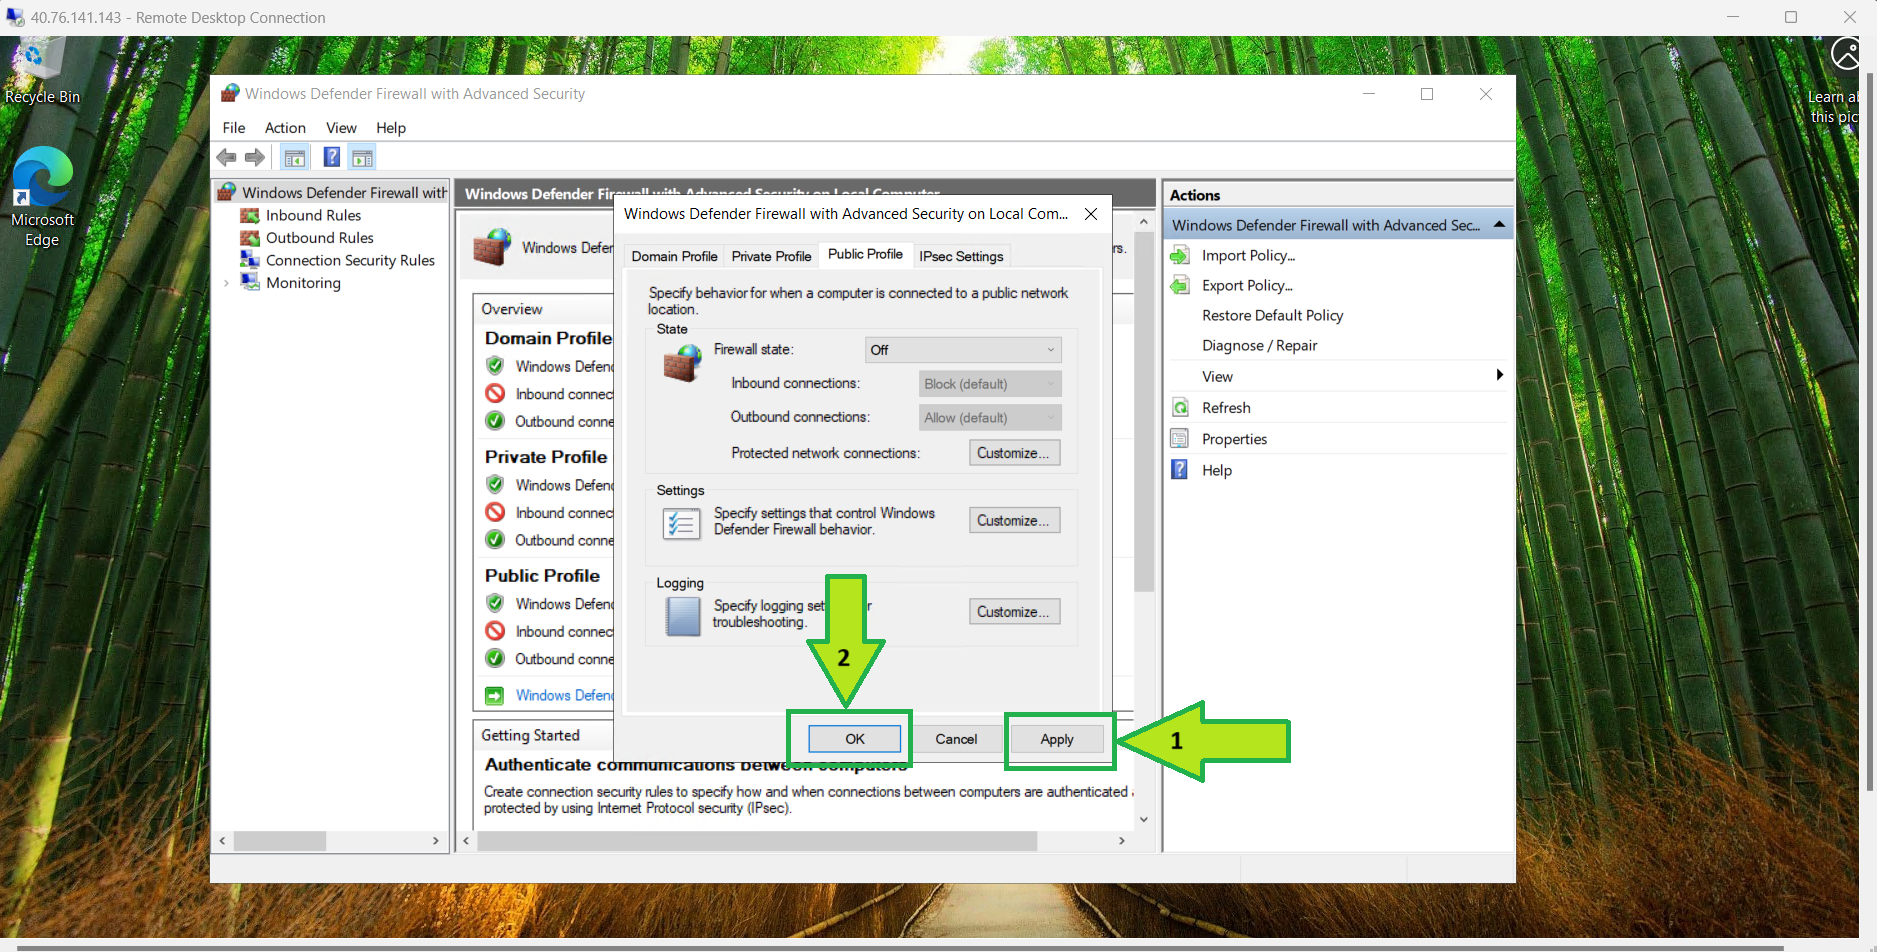The width and height of the screenshot is (1877, 952).
Task: Click Restore Default Policy action
Action: click(x=1272, y=315)
